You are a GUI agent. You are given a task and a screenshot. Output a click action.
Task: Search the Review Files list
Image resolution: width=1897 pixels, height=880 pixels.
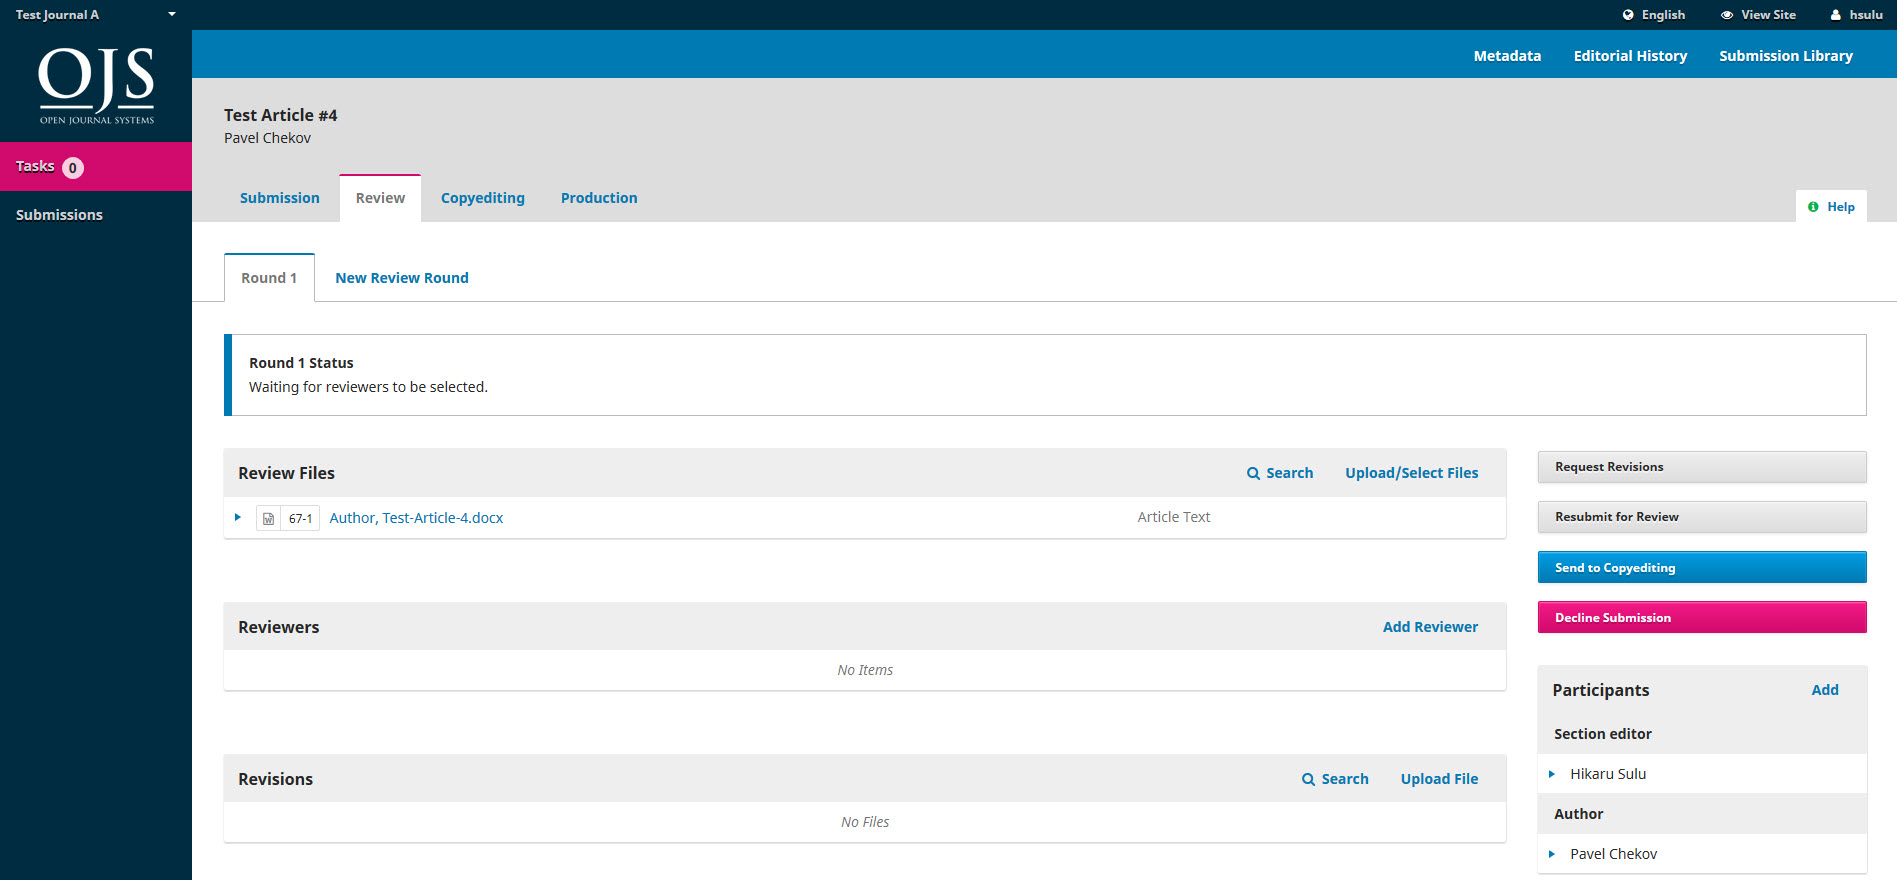(1280, 473)
